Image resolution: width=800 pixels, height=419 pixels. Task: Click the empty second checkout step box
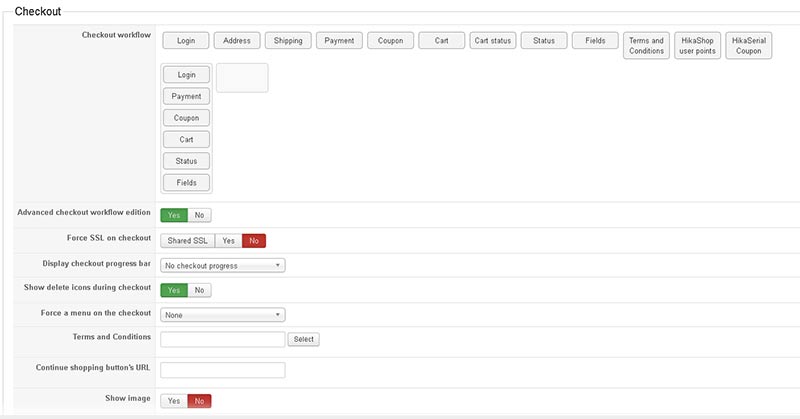[242, 78]
